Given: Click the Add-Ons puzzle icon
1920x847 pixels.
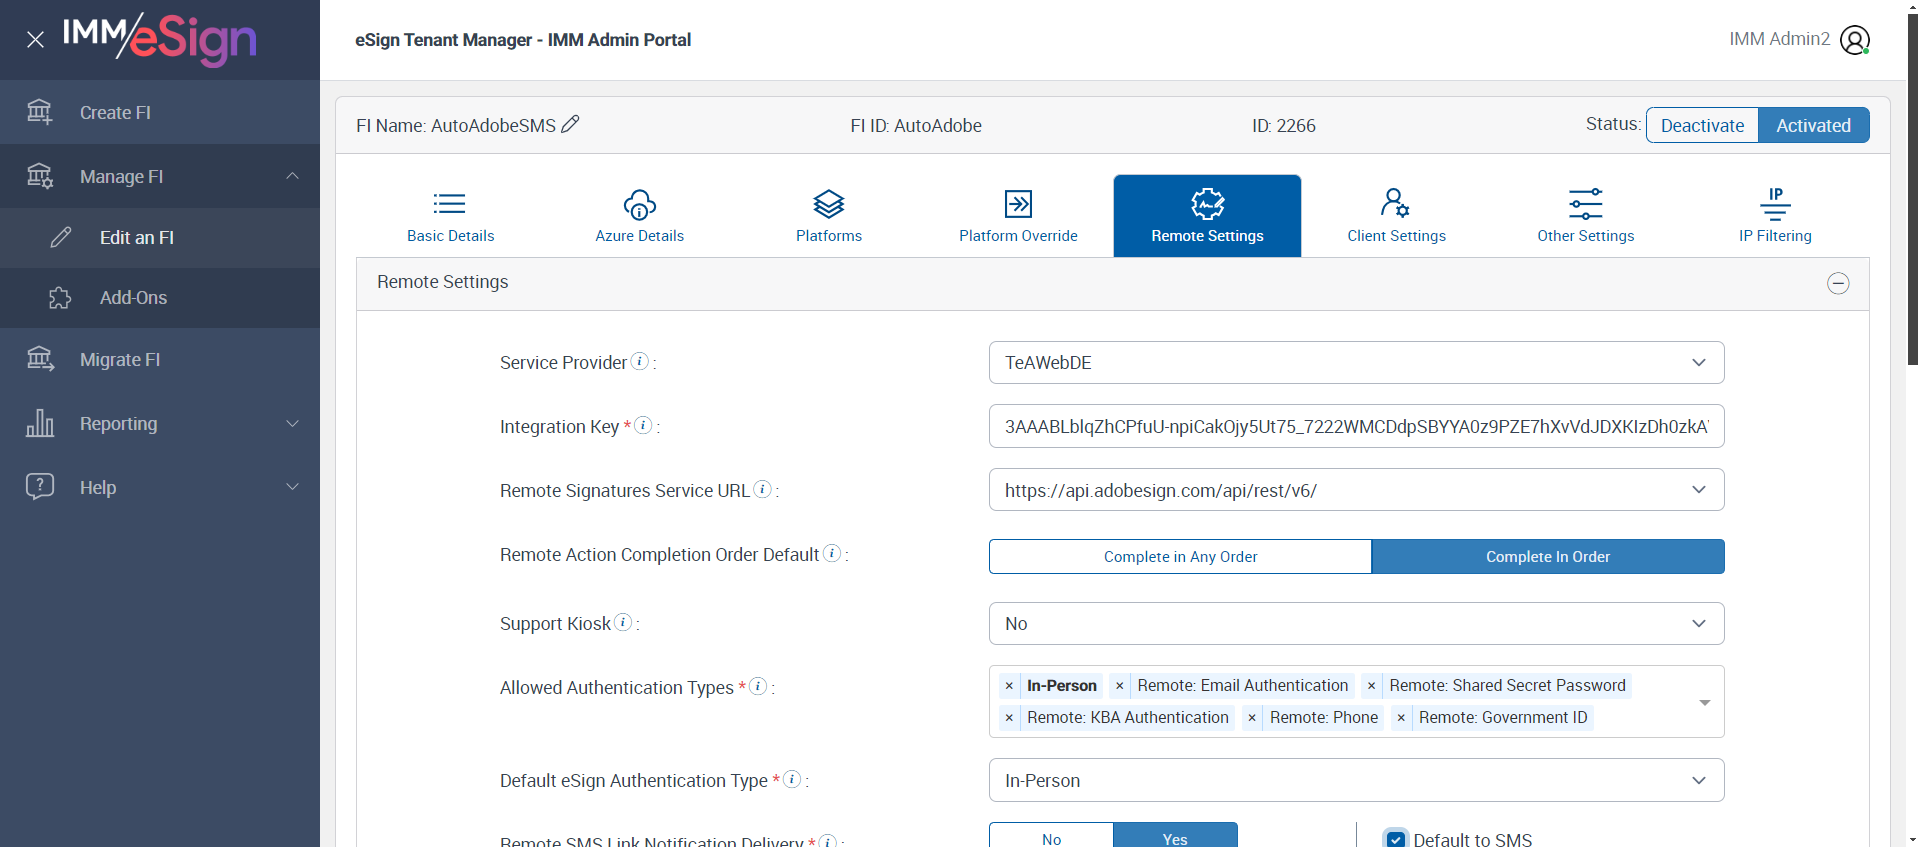Looking at the screenshot, I should pos(61,298).
